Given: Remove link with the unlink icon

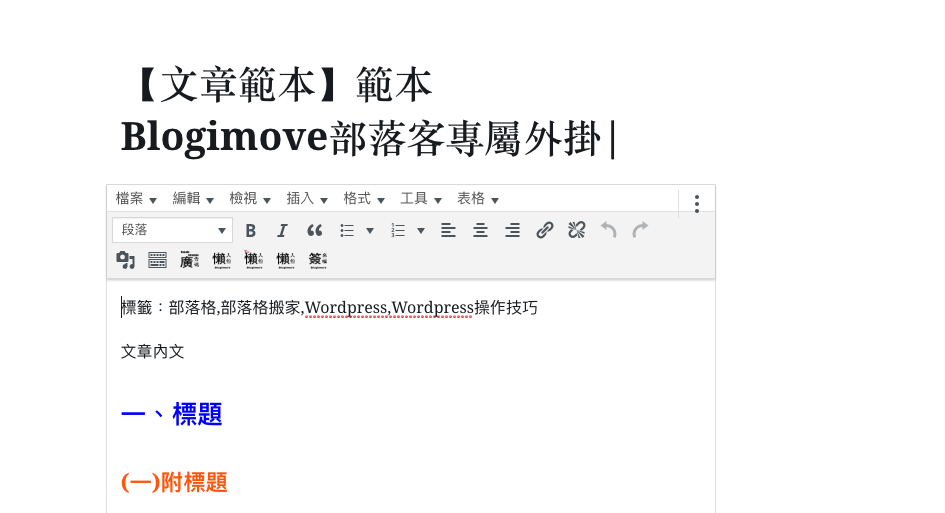Looking at the screenshot, I should 577,230.
